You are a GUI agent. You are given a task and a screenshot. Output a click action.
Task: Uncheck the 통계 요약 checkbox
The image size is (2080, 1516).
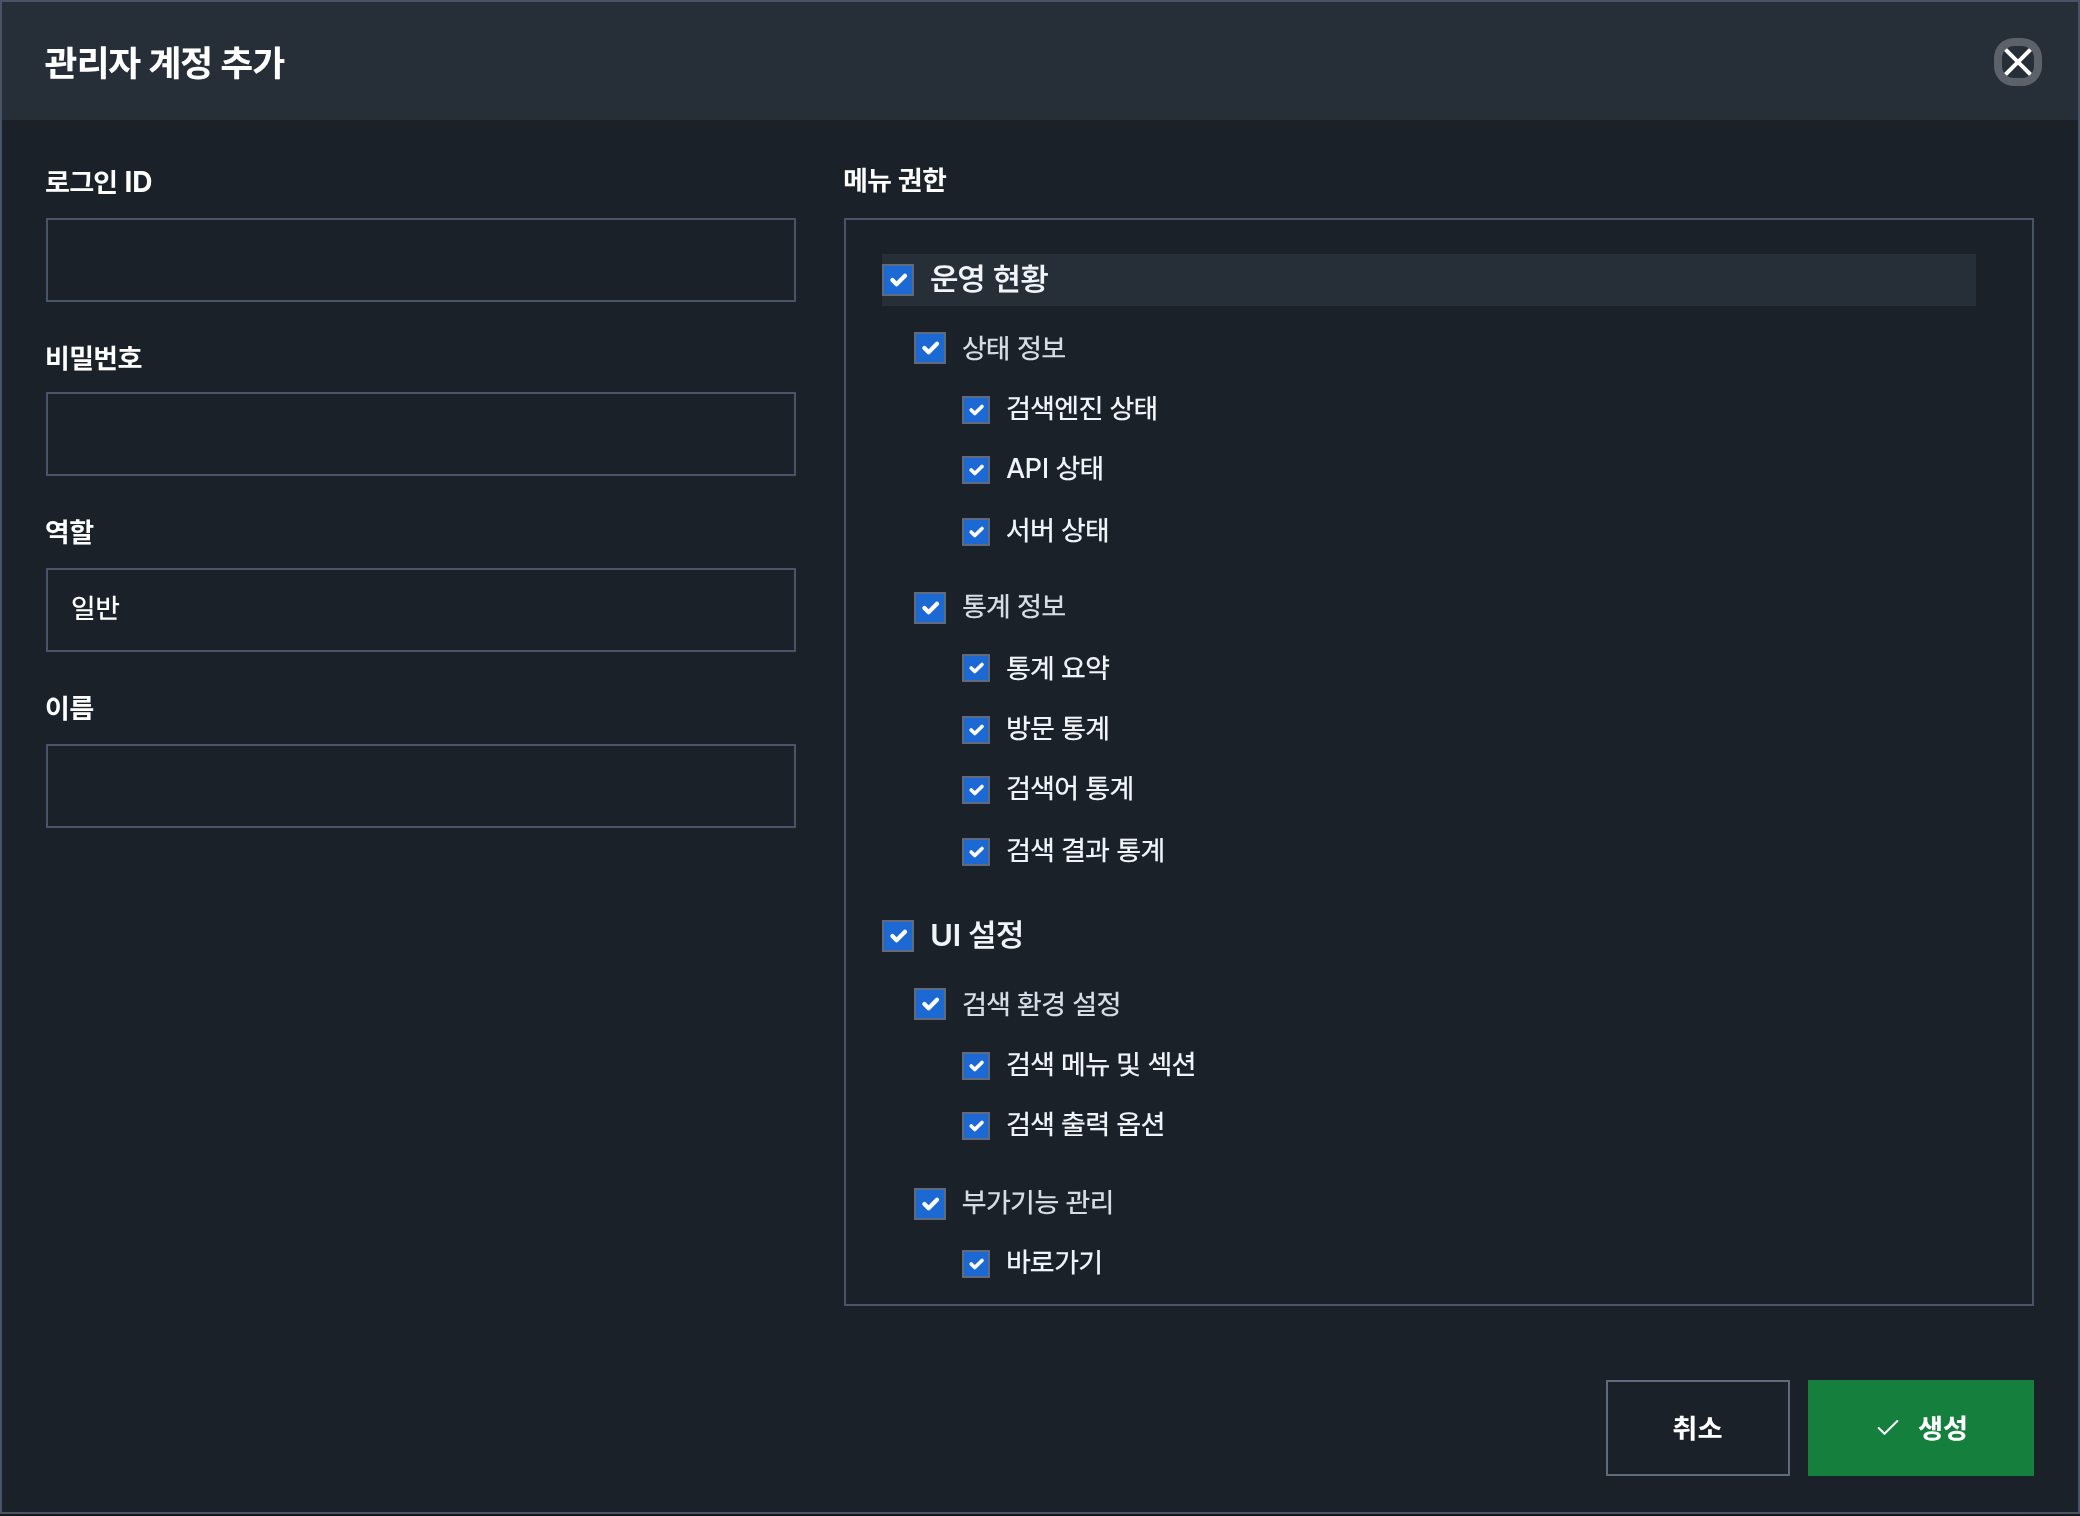click(x=976, y=668)
